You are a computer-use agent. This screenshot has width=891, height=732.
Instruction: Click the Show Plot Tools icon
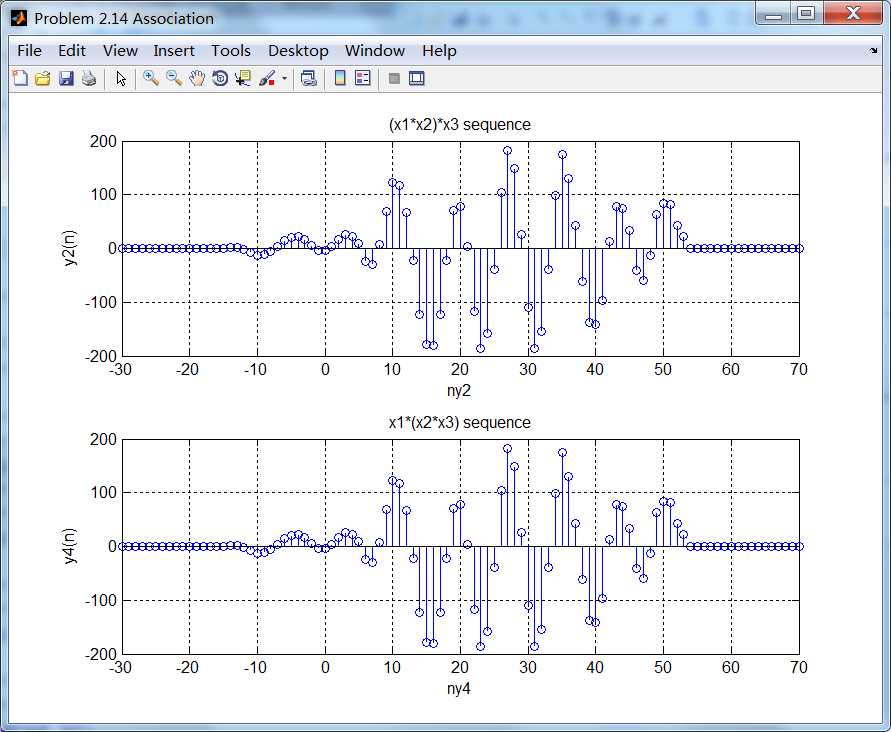pos(417,78)
